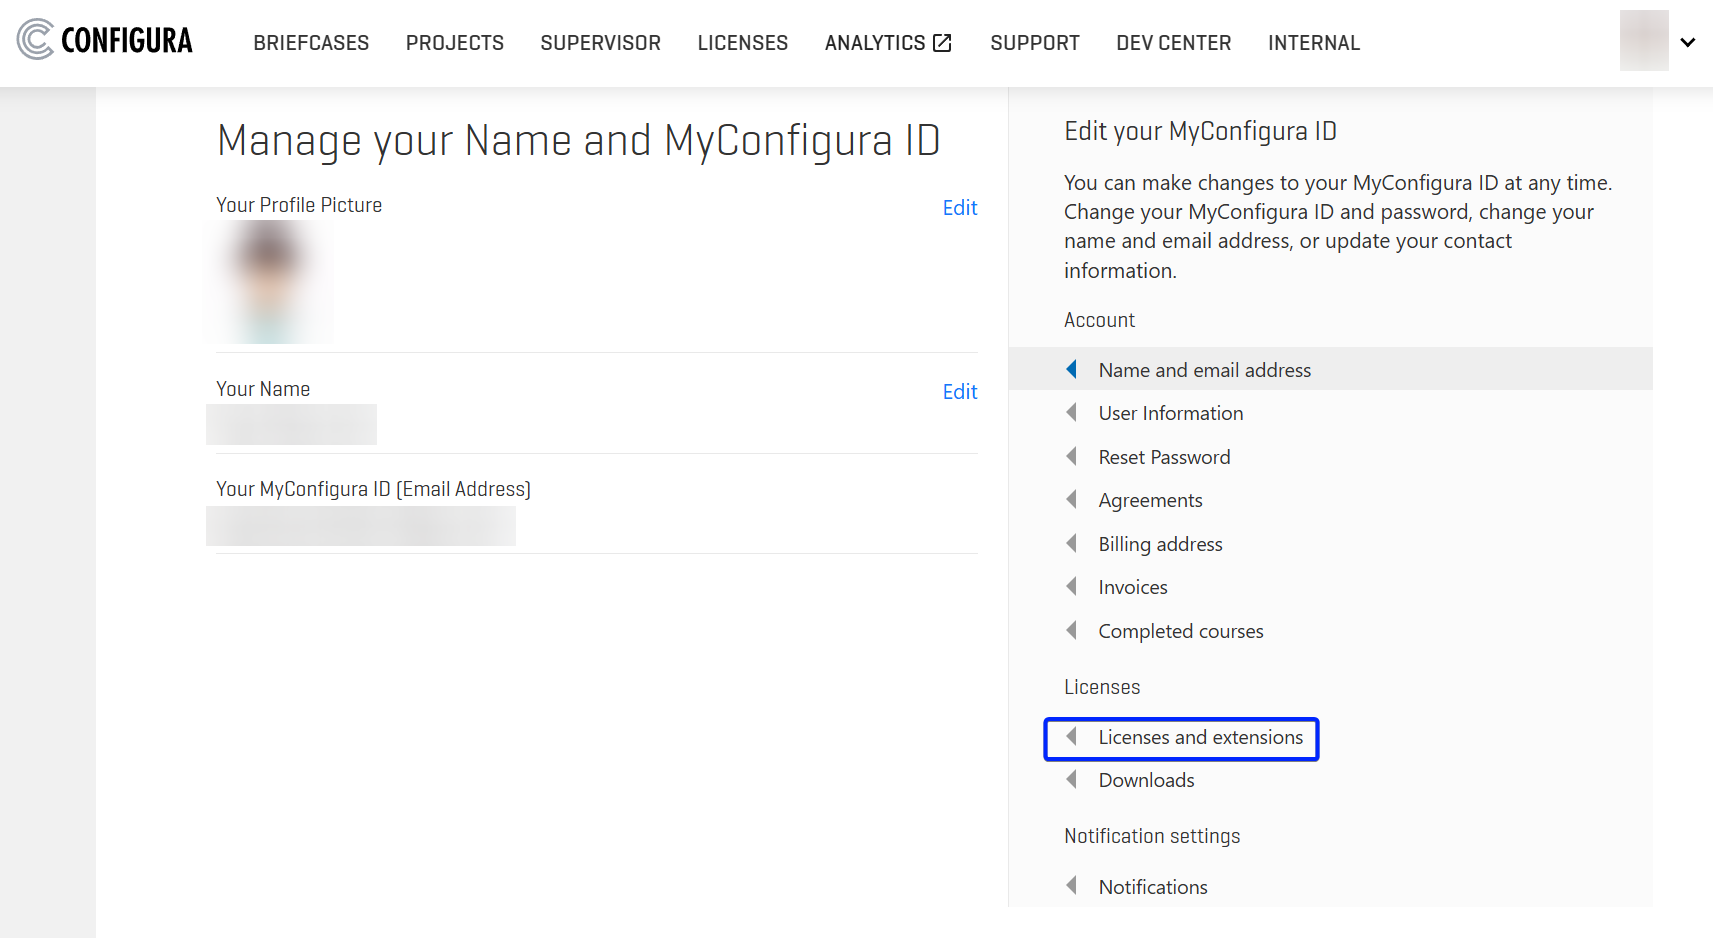The height and width of the screenshot is (938, 1713).
Task: Select Name and email address
Action: pyautogui.click(x=1204, y=370)
